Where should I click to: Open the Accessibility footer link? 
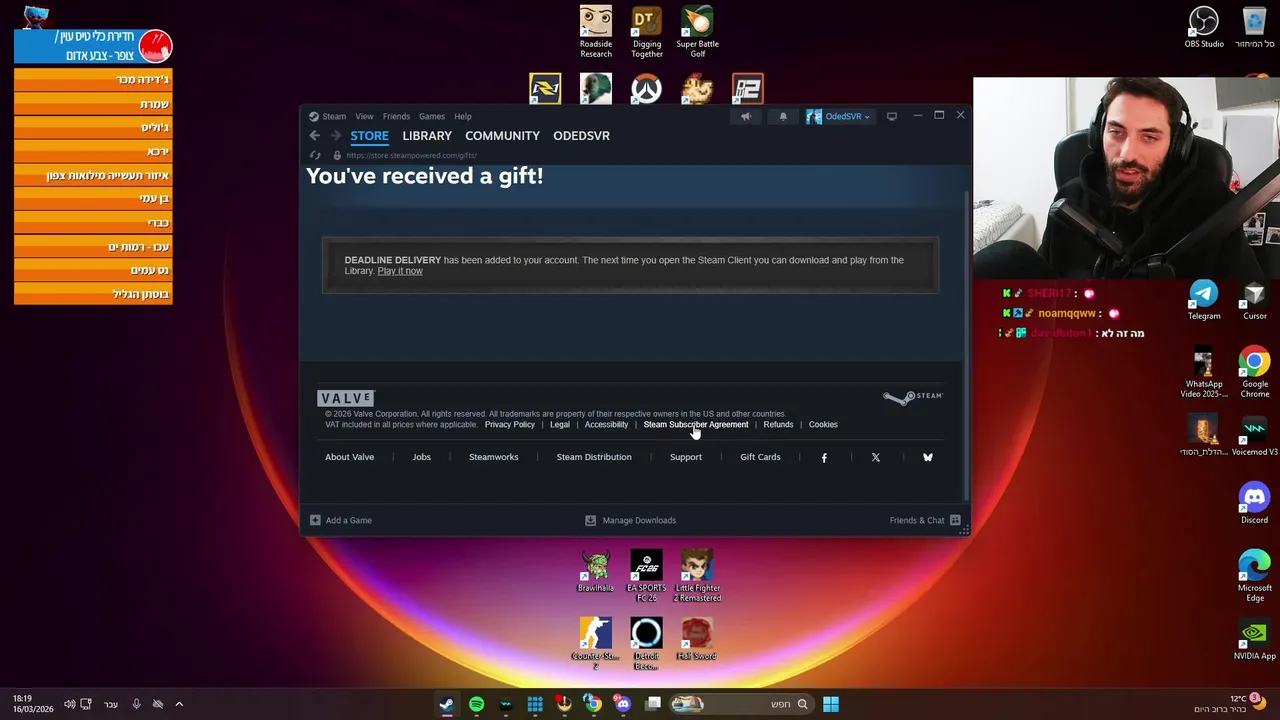(606, 424)
